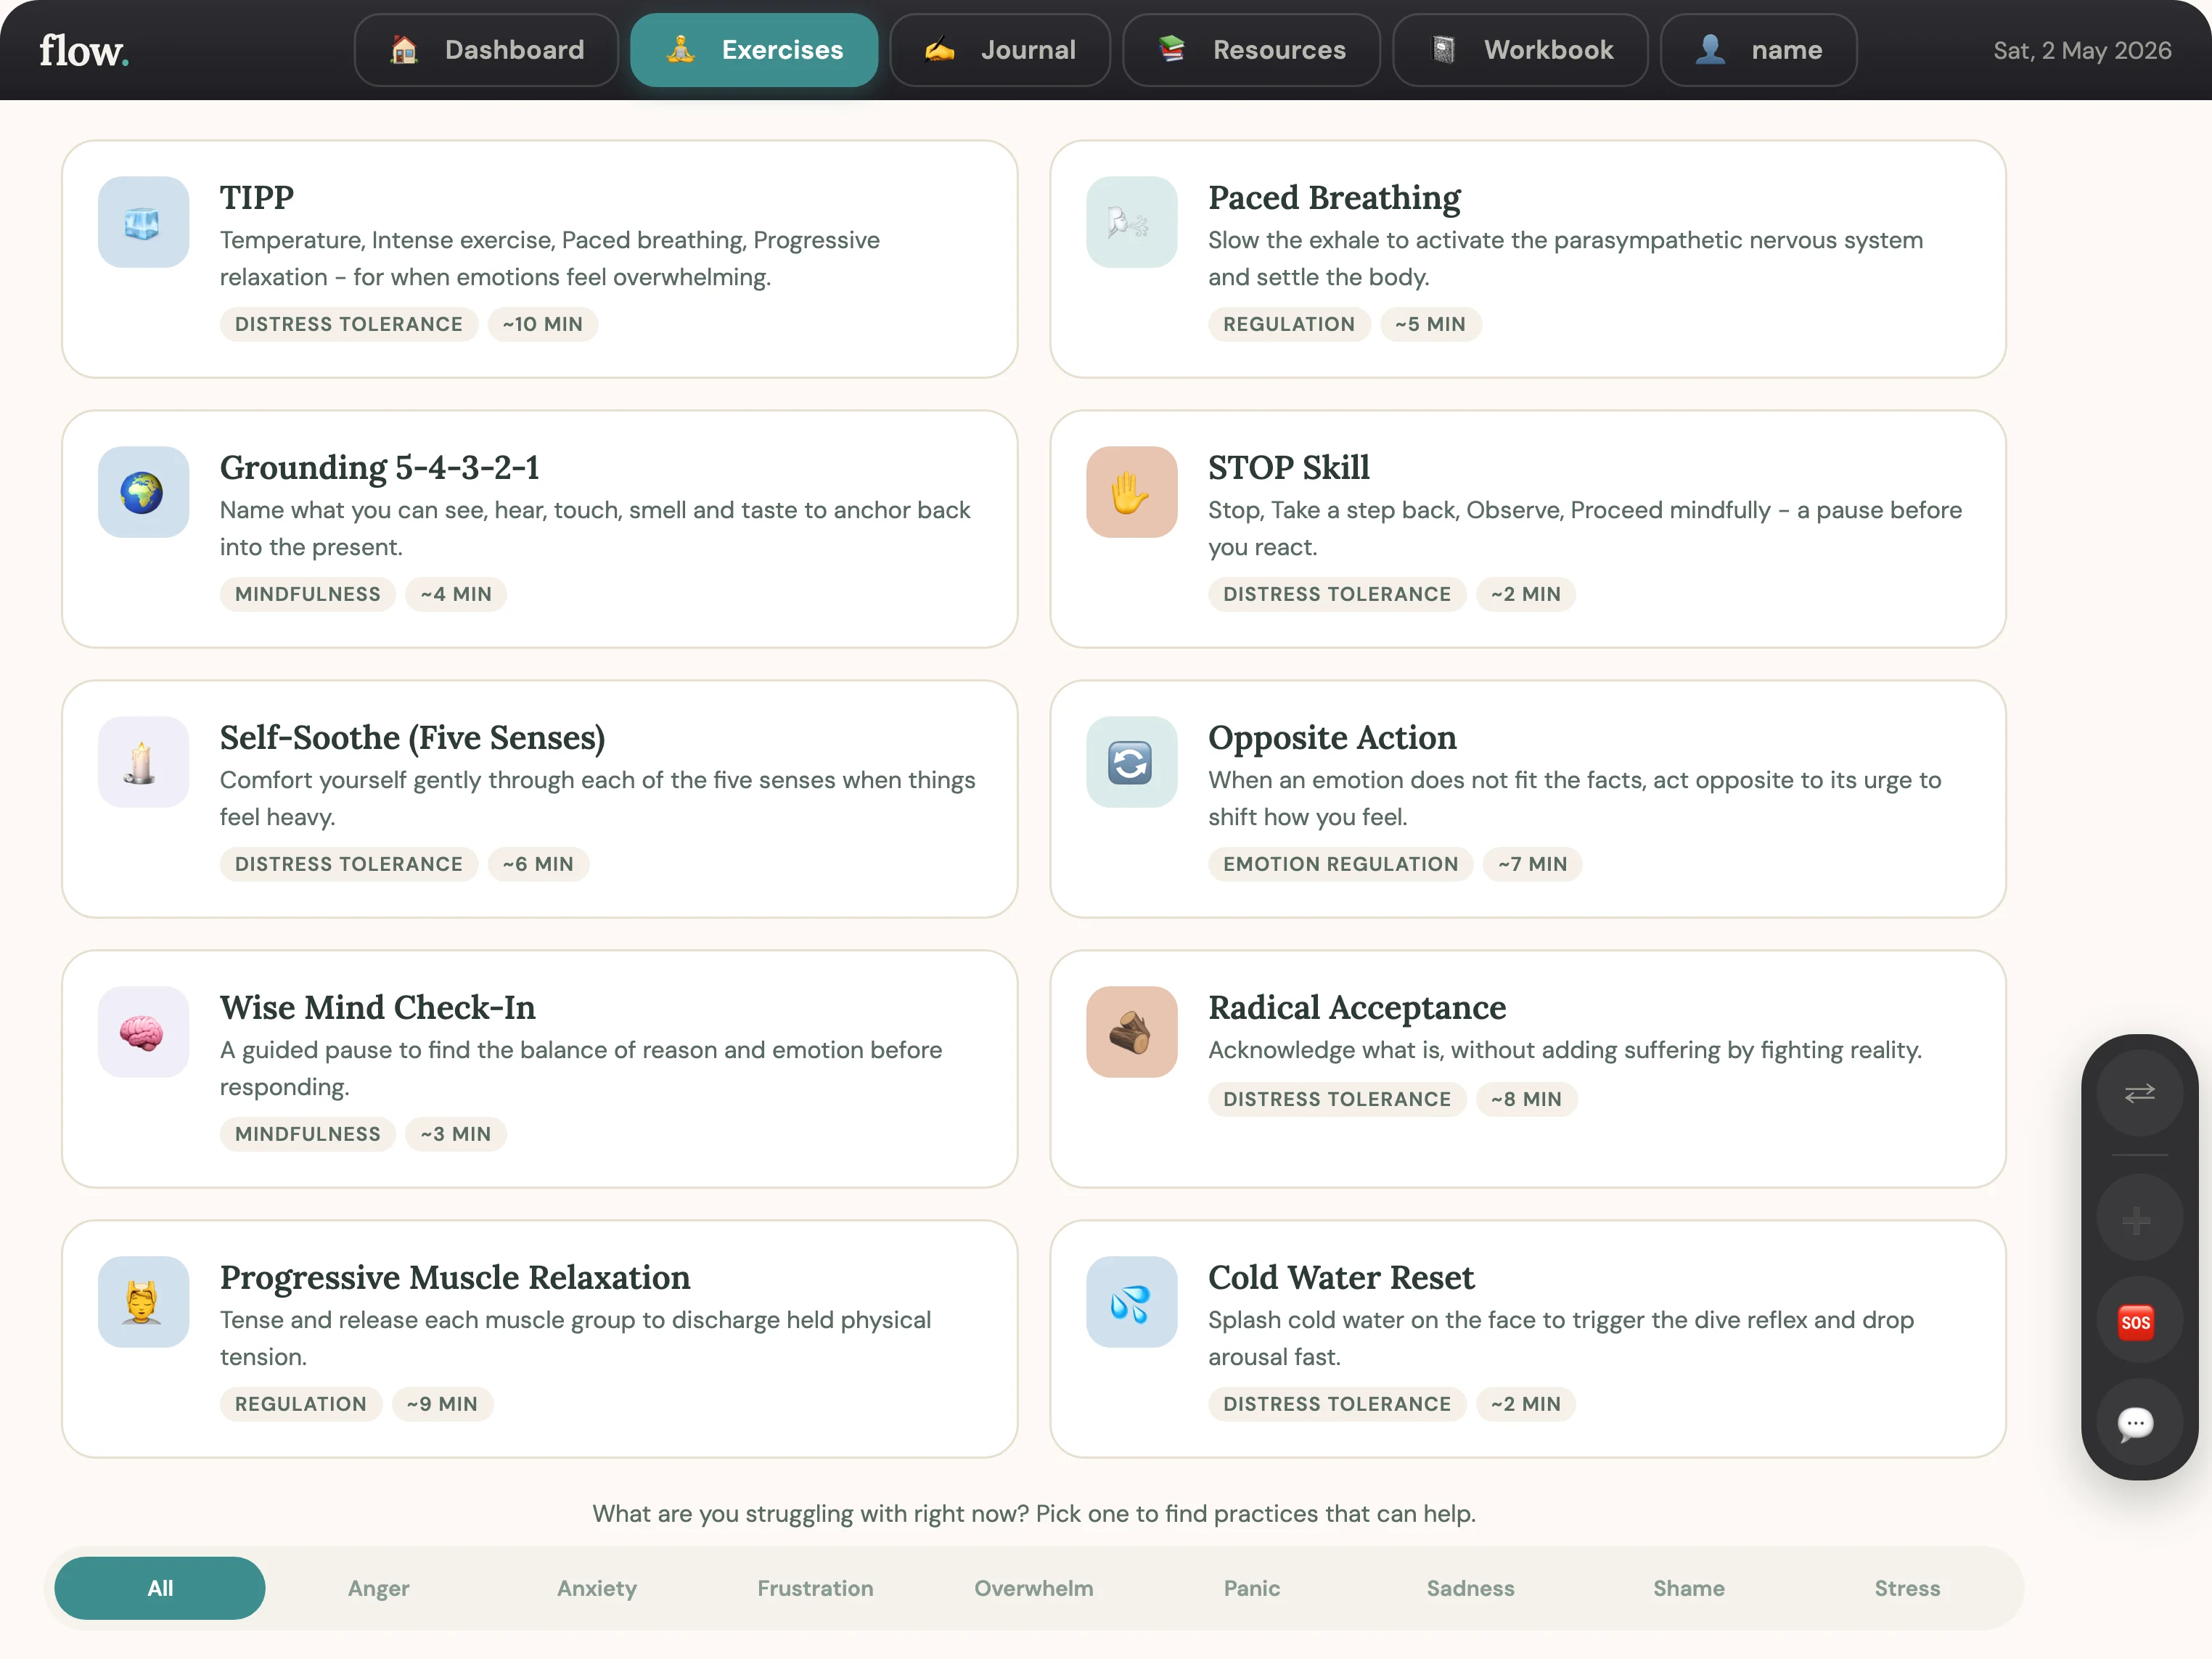
Task: Open the STOP Skill exercise title
Action: point(1288,467)
